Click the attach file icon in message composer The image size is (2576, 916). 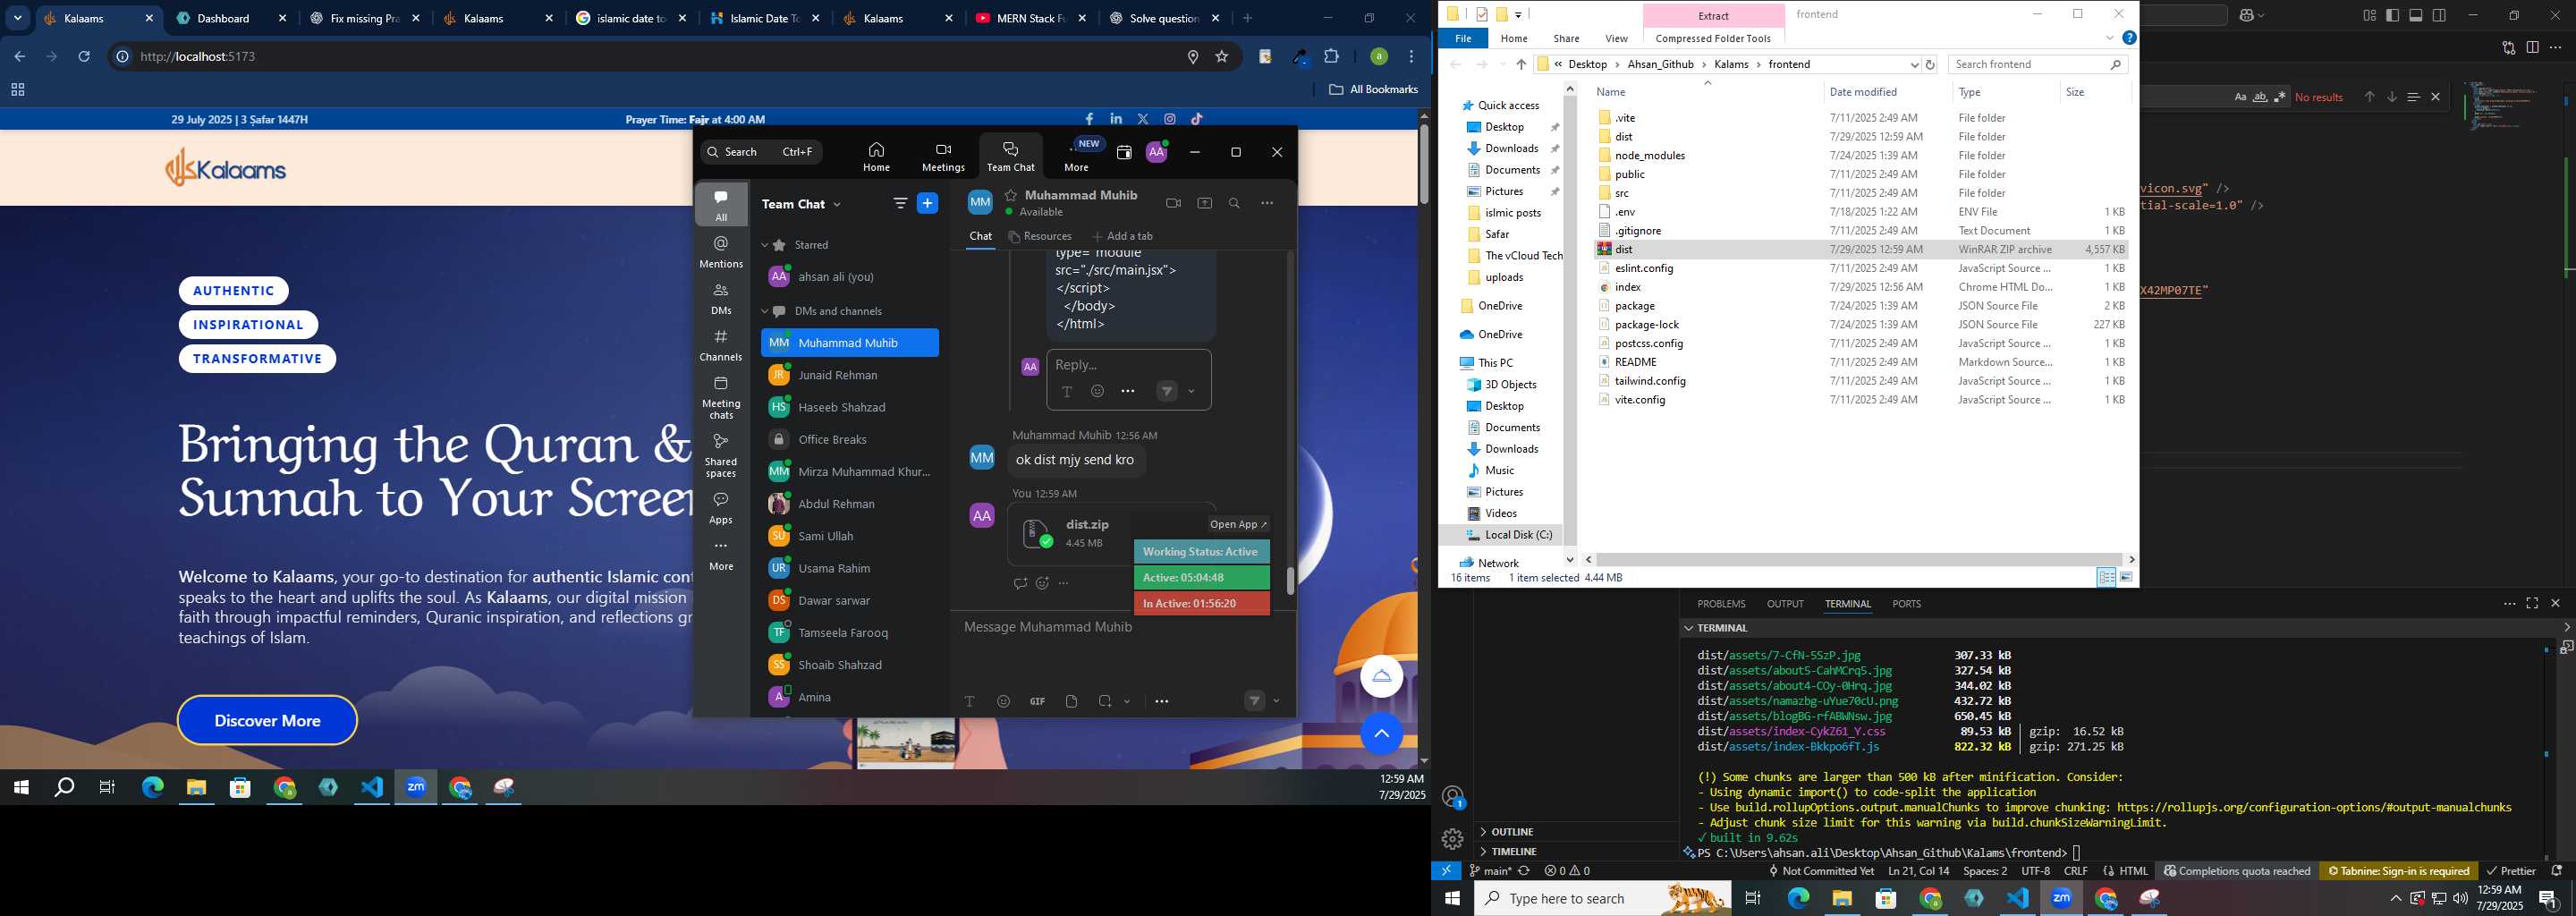[1071, 701]
